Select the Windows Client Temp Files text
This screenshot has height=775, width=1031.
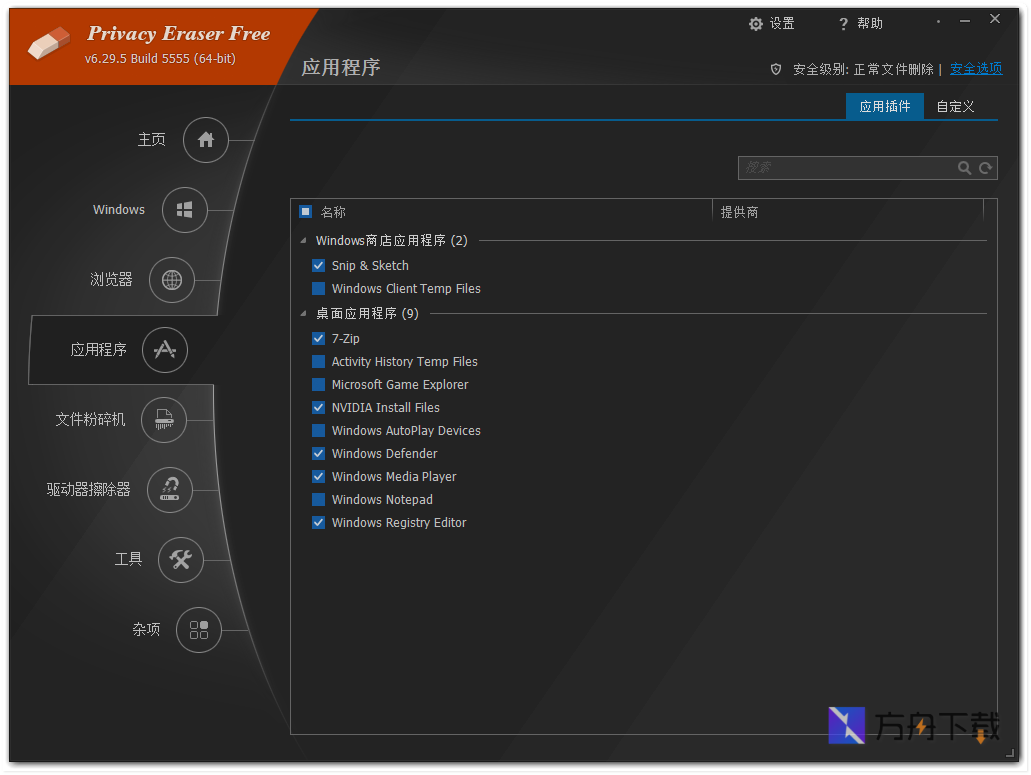tap(406, 289)
